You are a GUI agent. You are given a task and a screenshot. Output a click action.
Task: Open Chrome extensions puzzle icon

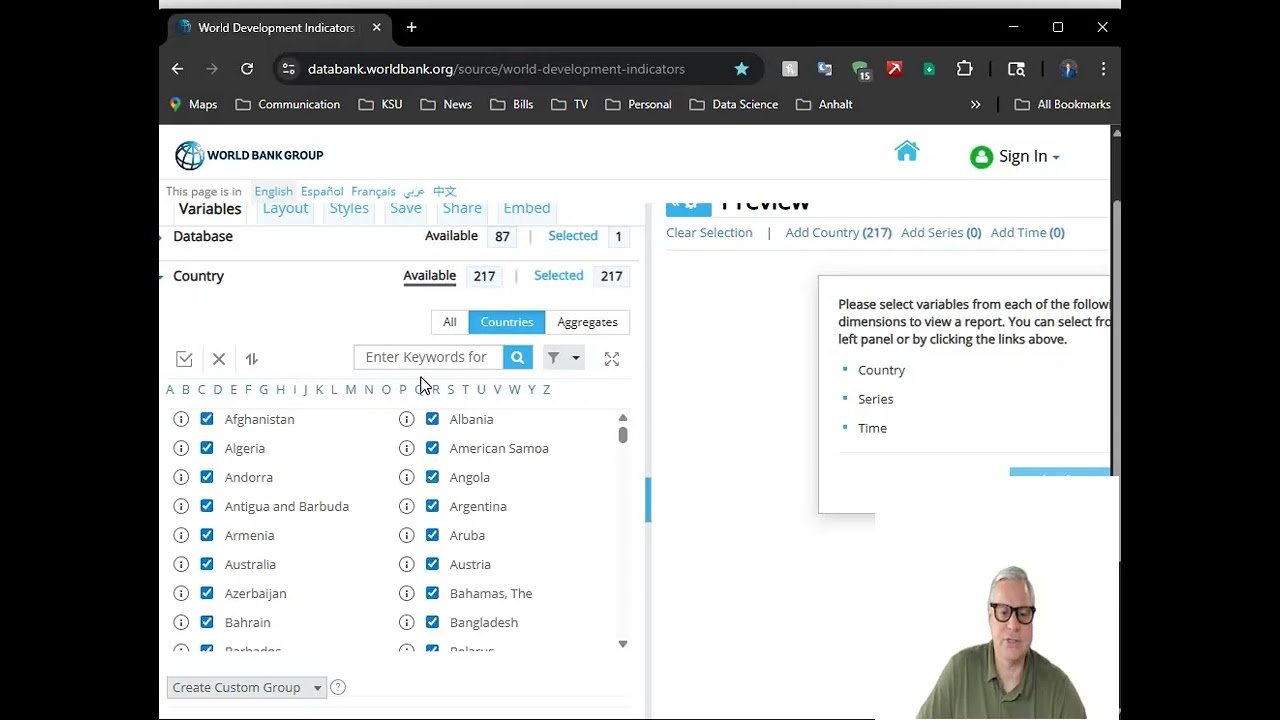(964, 69)
